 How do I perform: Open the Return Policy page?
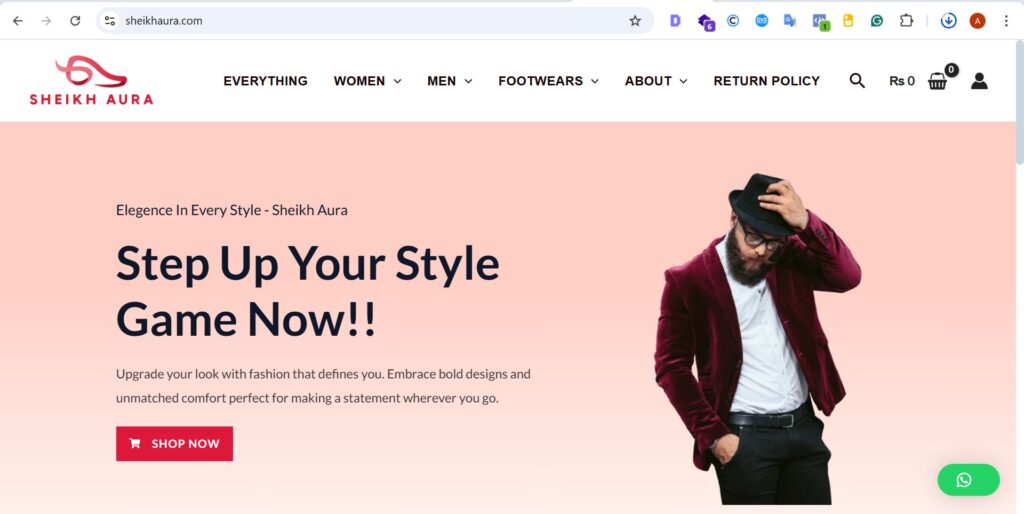pos(766,81)
